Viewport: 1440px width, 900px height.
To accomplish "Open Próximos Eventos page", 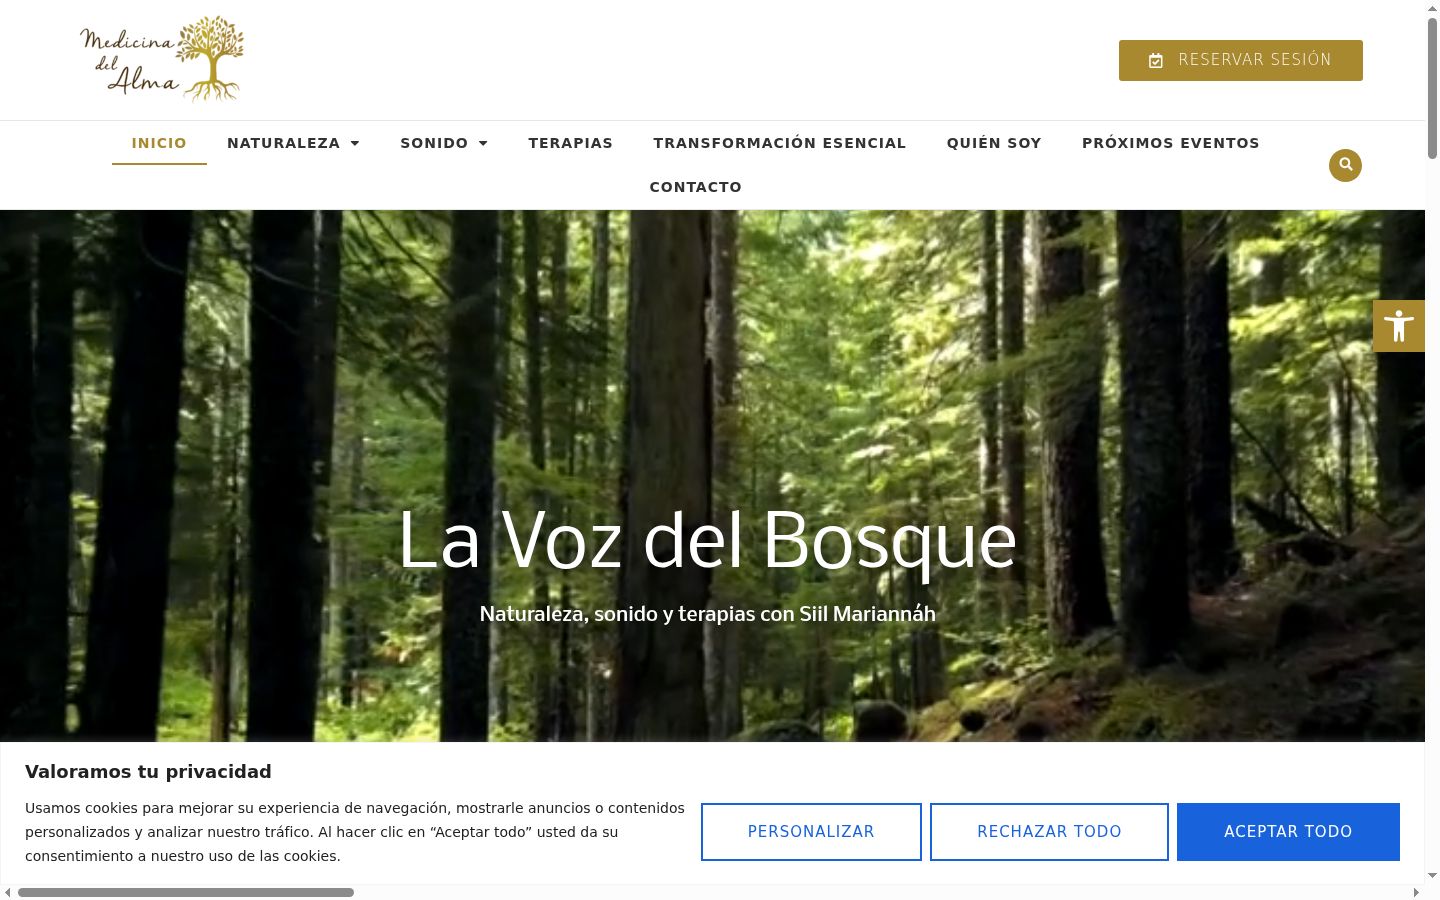I will click(1171, 143).
